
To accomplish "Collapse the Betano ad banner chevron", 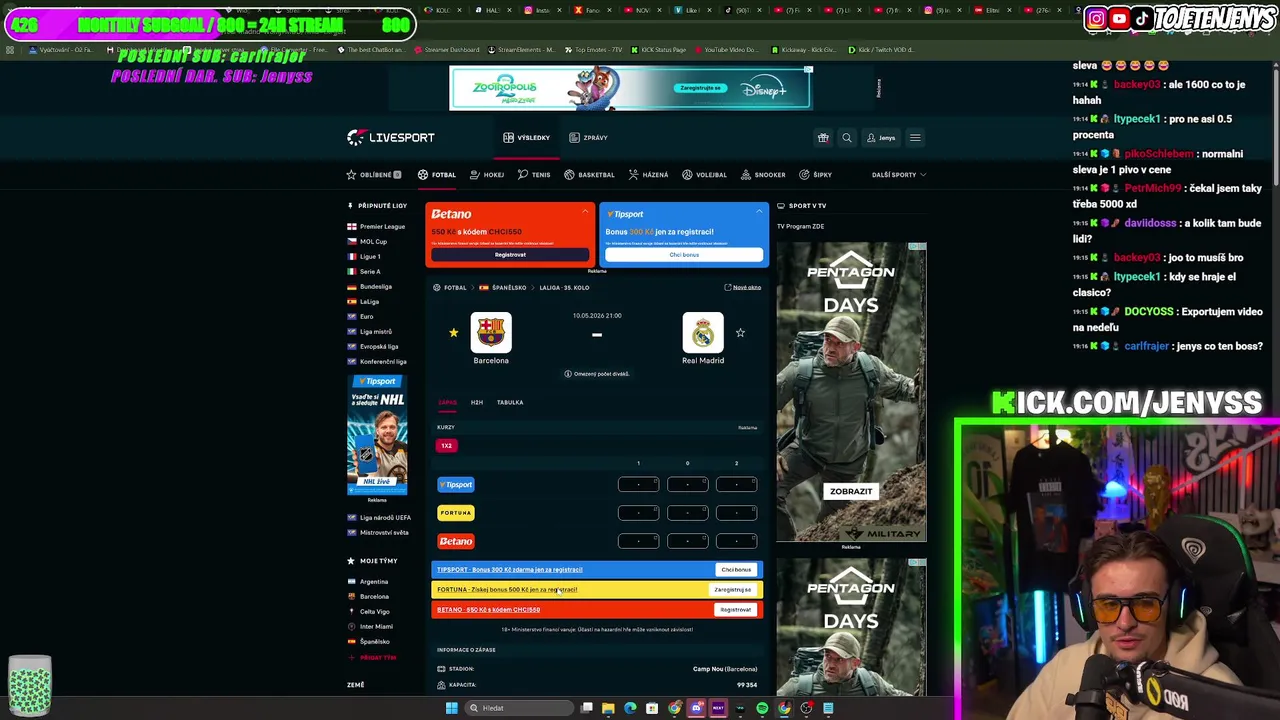I will point(585,211).
